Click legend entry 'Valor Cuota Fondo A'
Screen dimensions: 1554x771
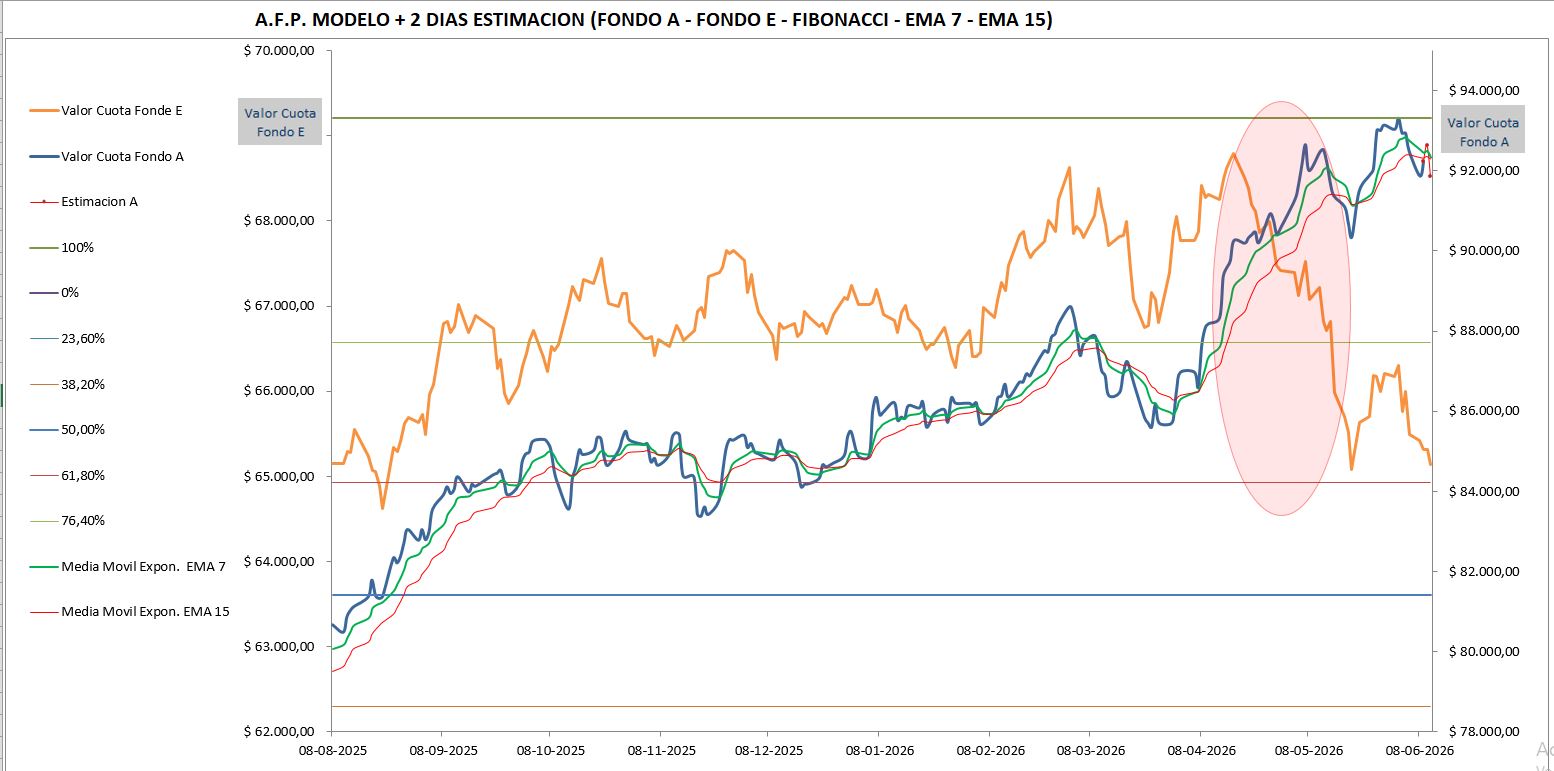[107, 157]
